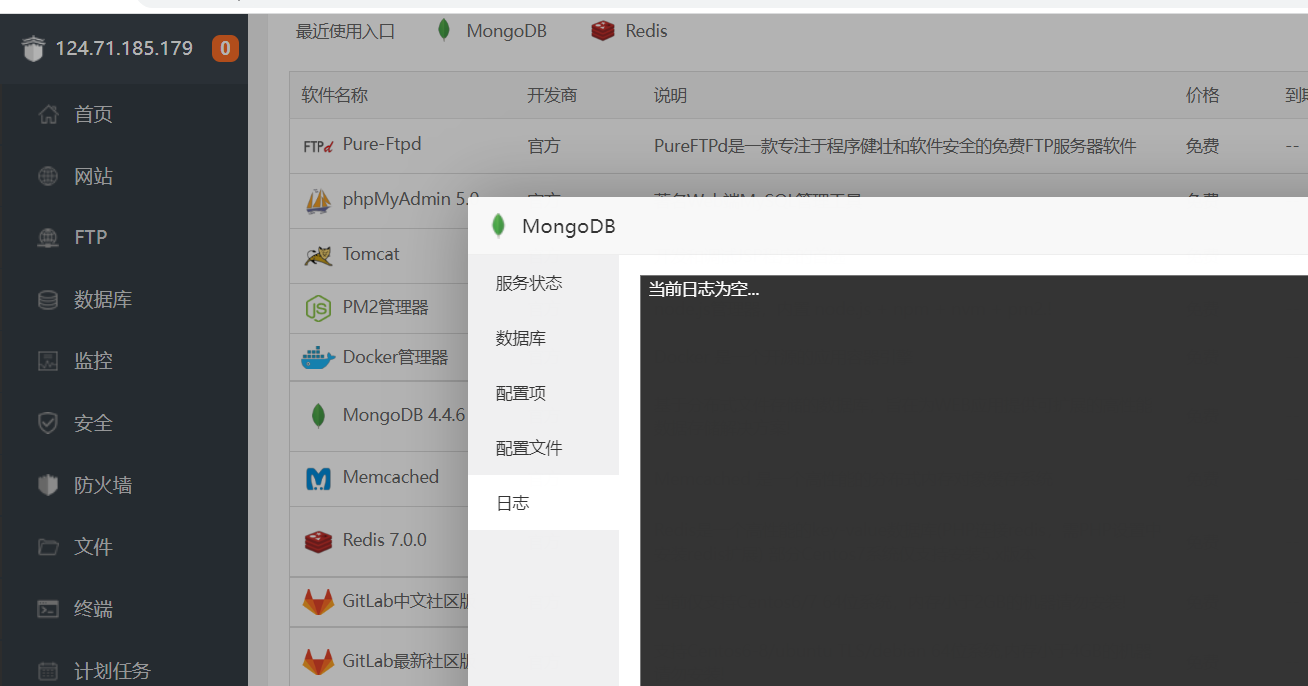Click the shield check icon for 安全
1308x686 pixels.
[48, 423]
